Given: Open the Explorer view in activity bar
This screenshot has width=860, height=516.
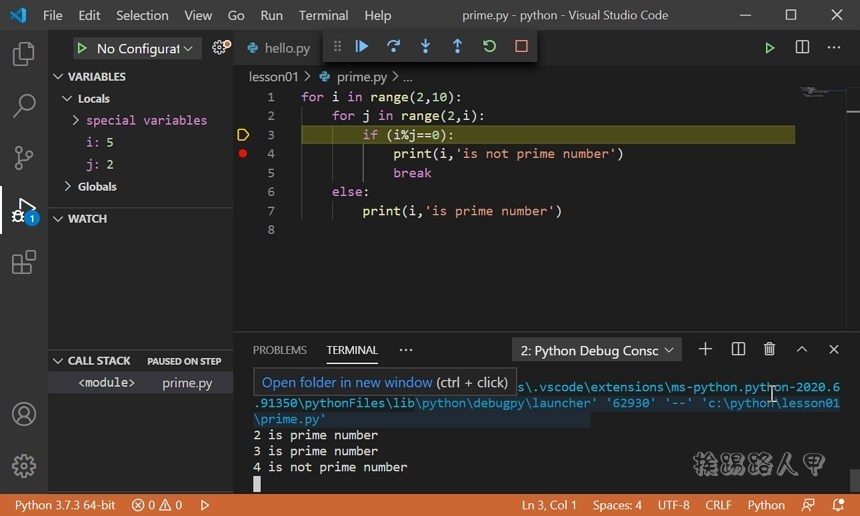Looking at the screenshot, I should coord(23,54).
